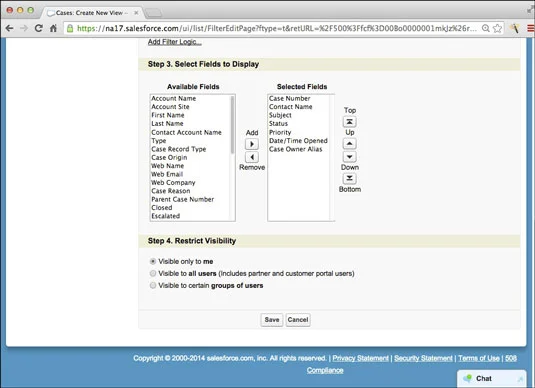535x388 pixels.
Task: Click the secure lock icon in address bar
Action: pyautogui.click(x=70, y=28)
